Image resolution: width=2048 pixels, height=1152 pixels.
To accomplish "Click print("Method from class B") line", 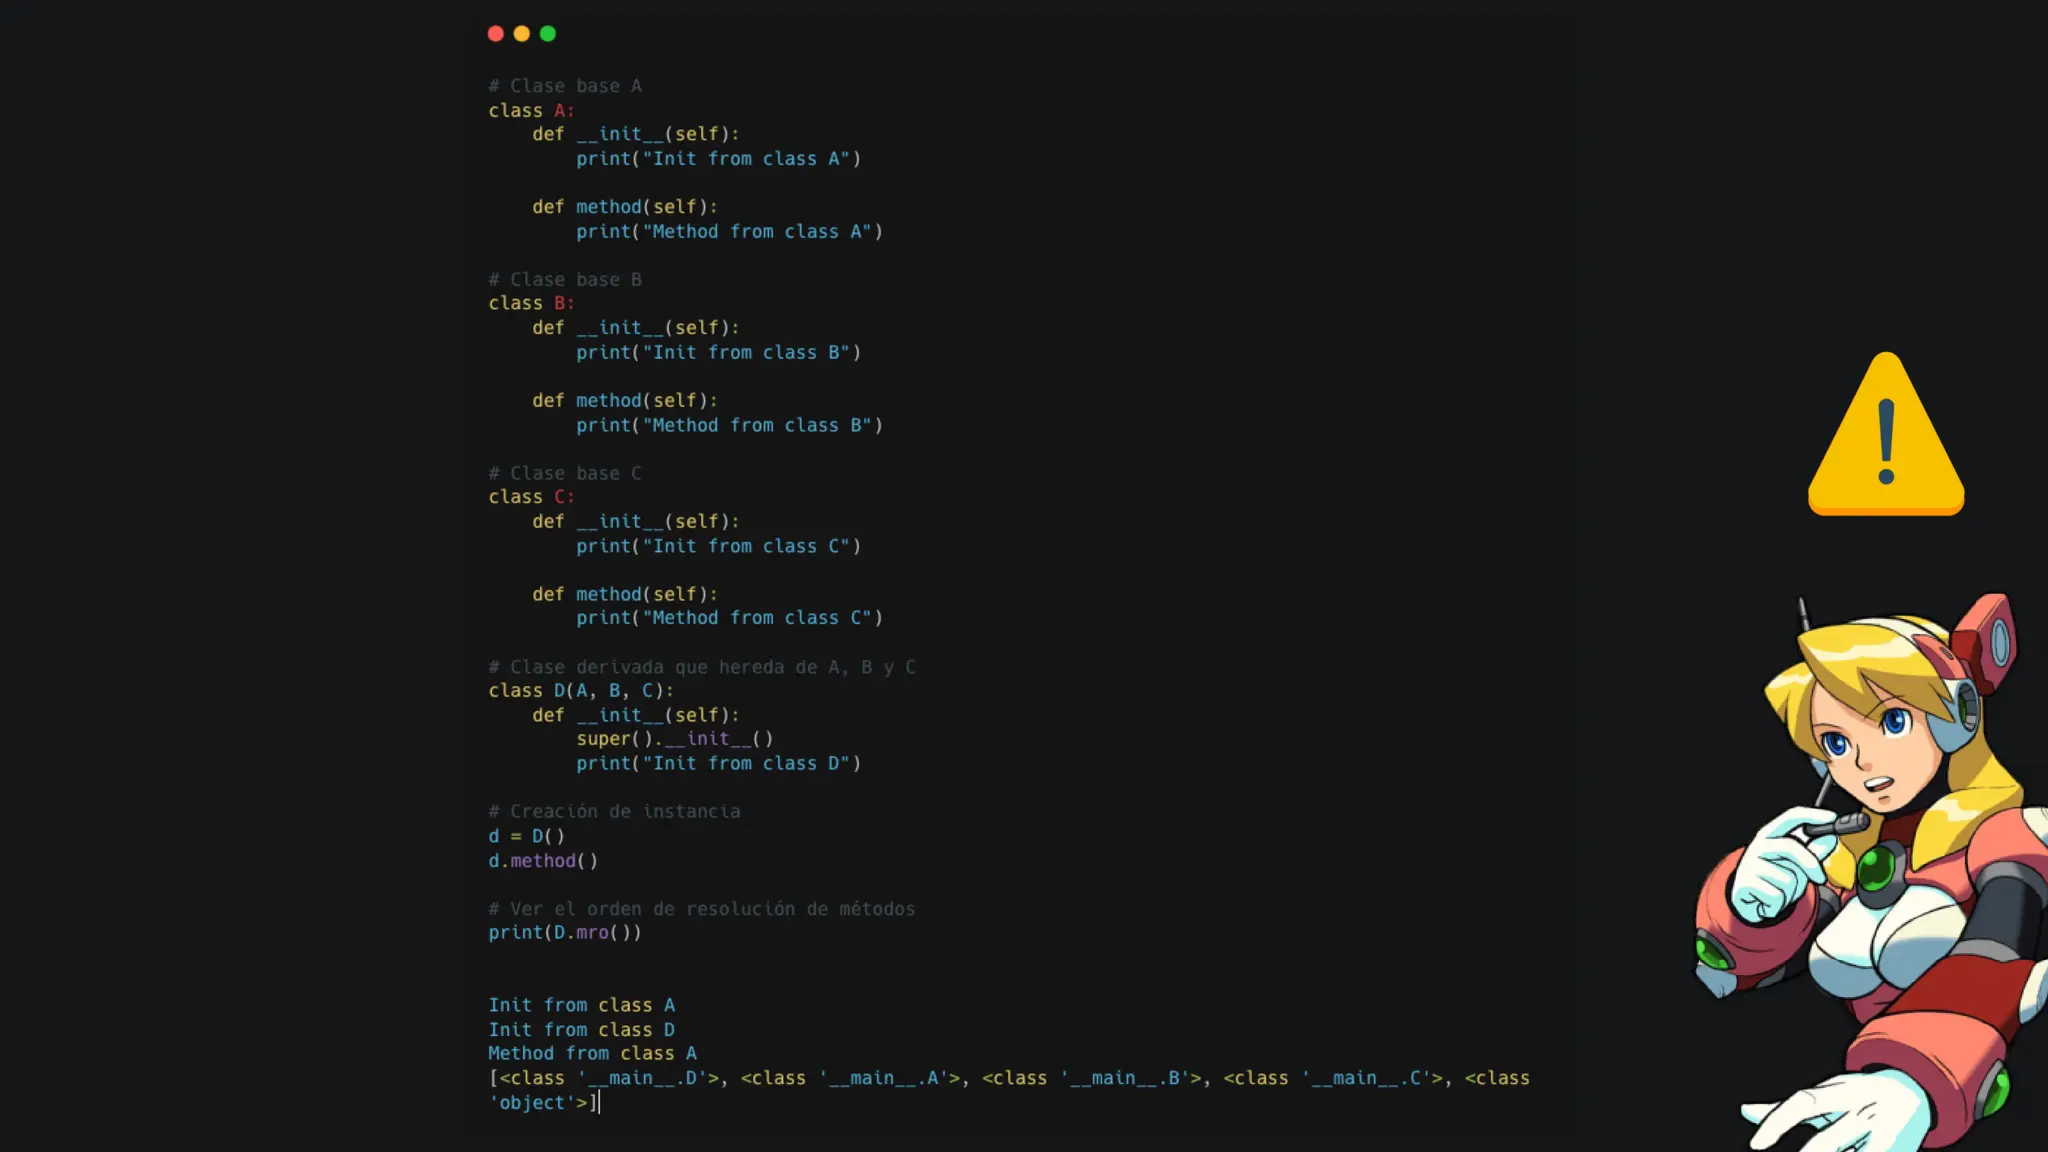I will tap(729, 426).
